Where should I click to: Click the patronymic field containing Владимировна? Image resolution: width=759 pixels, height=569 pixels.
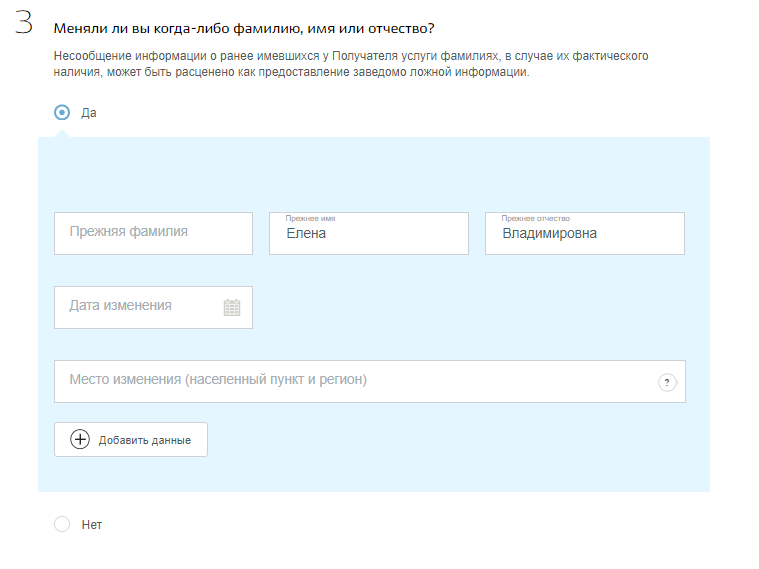click(x=585, y=233)
